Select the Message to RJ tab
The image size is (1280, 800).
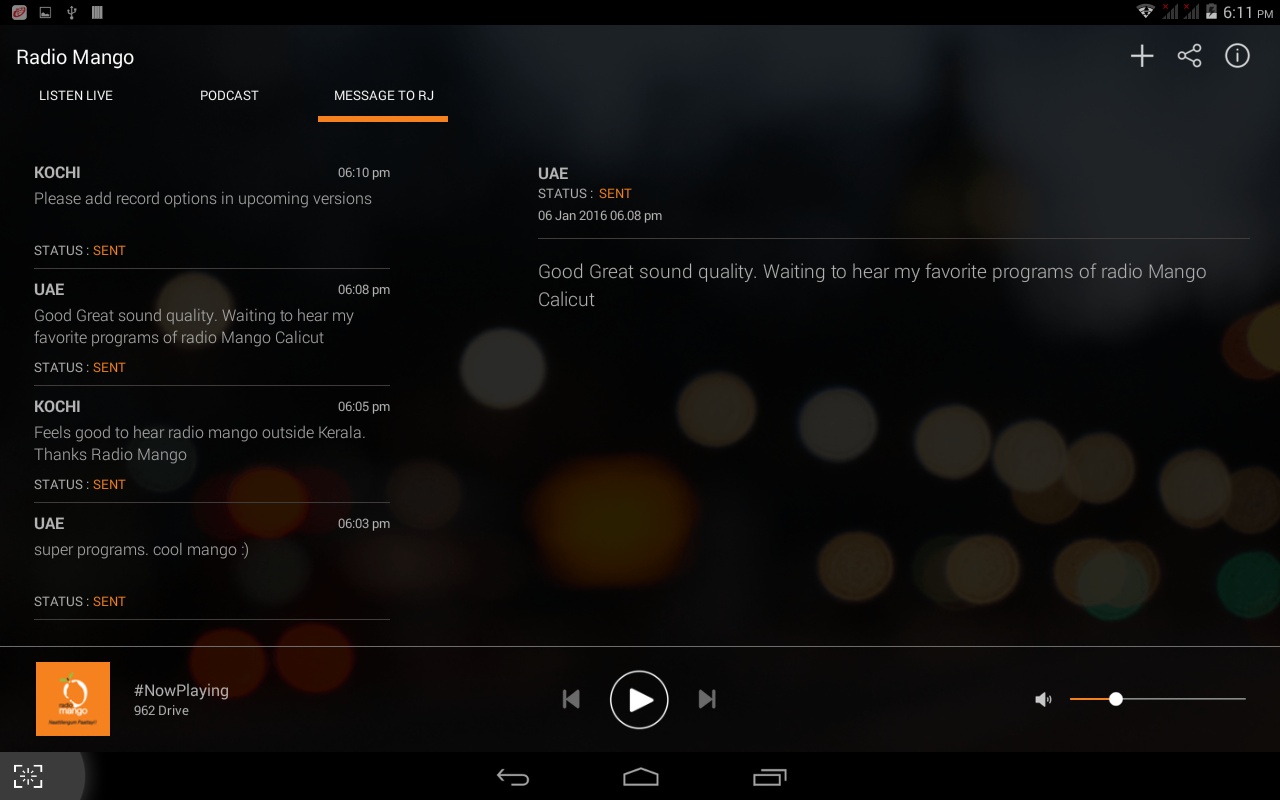click(383, 96)
